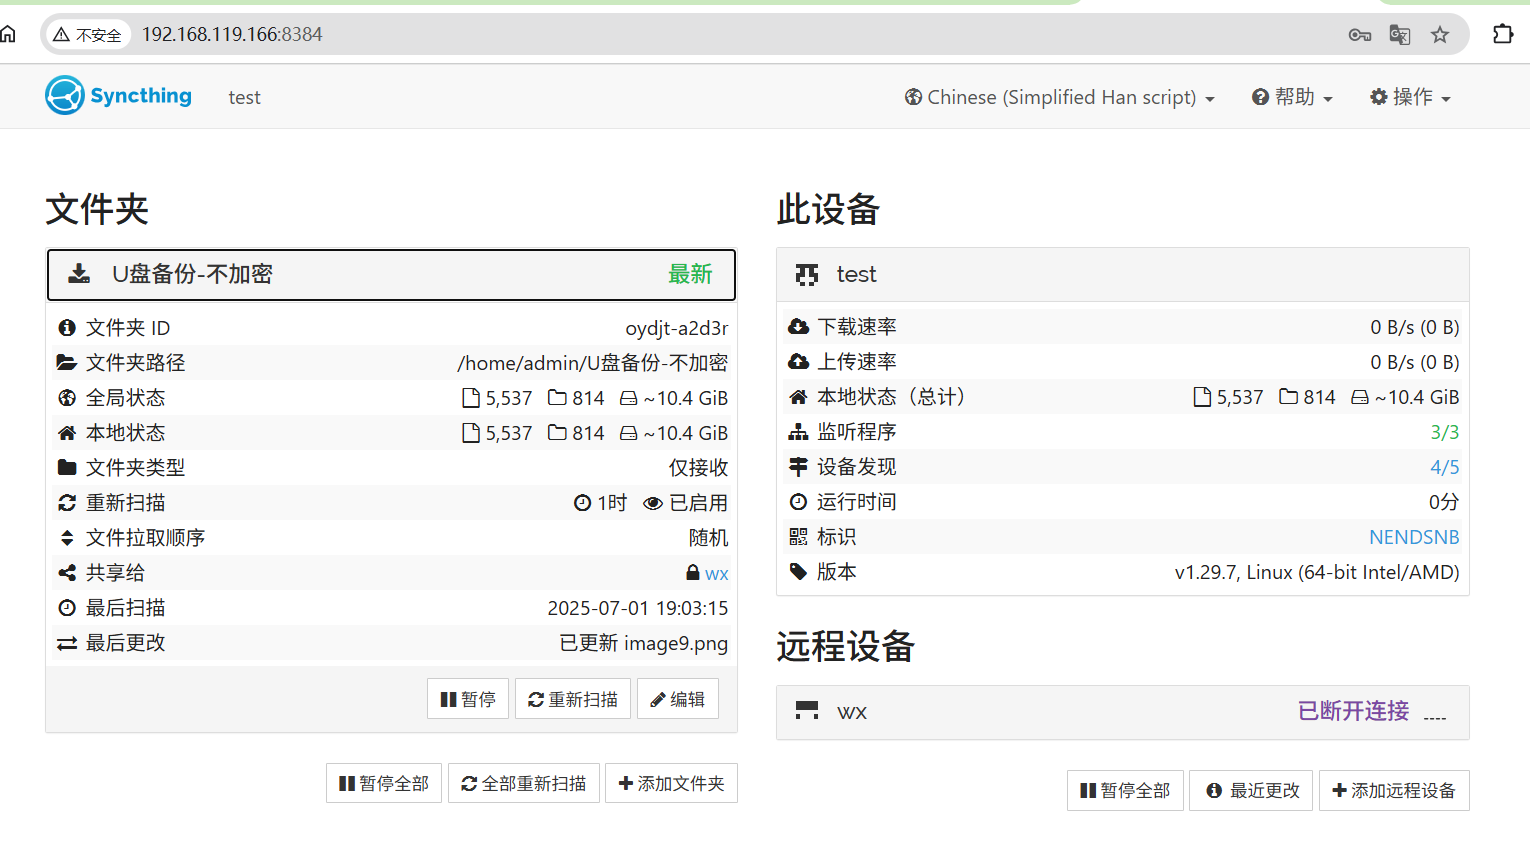Click the 2025-07-01 19:03:15 timestamp

[x=638, y=608]
